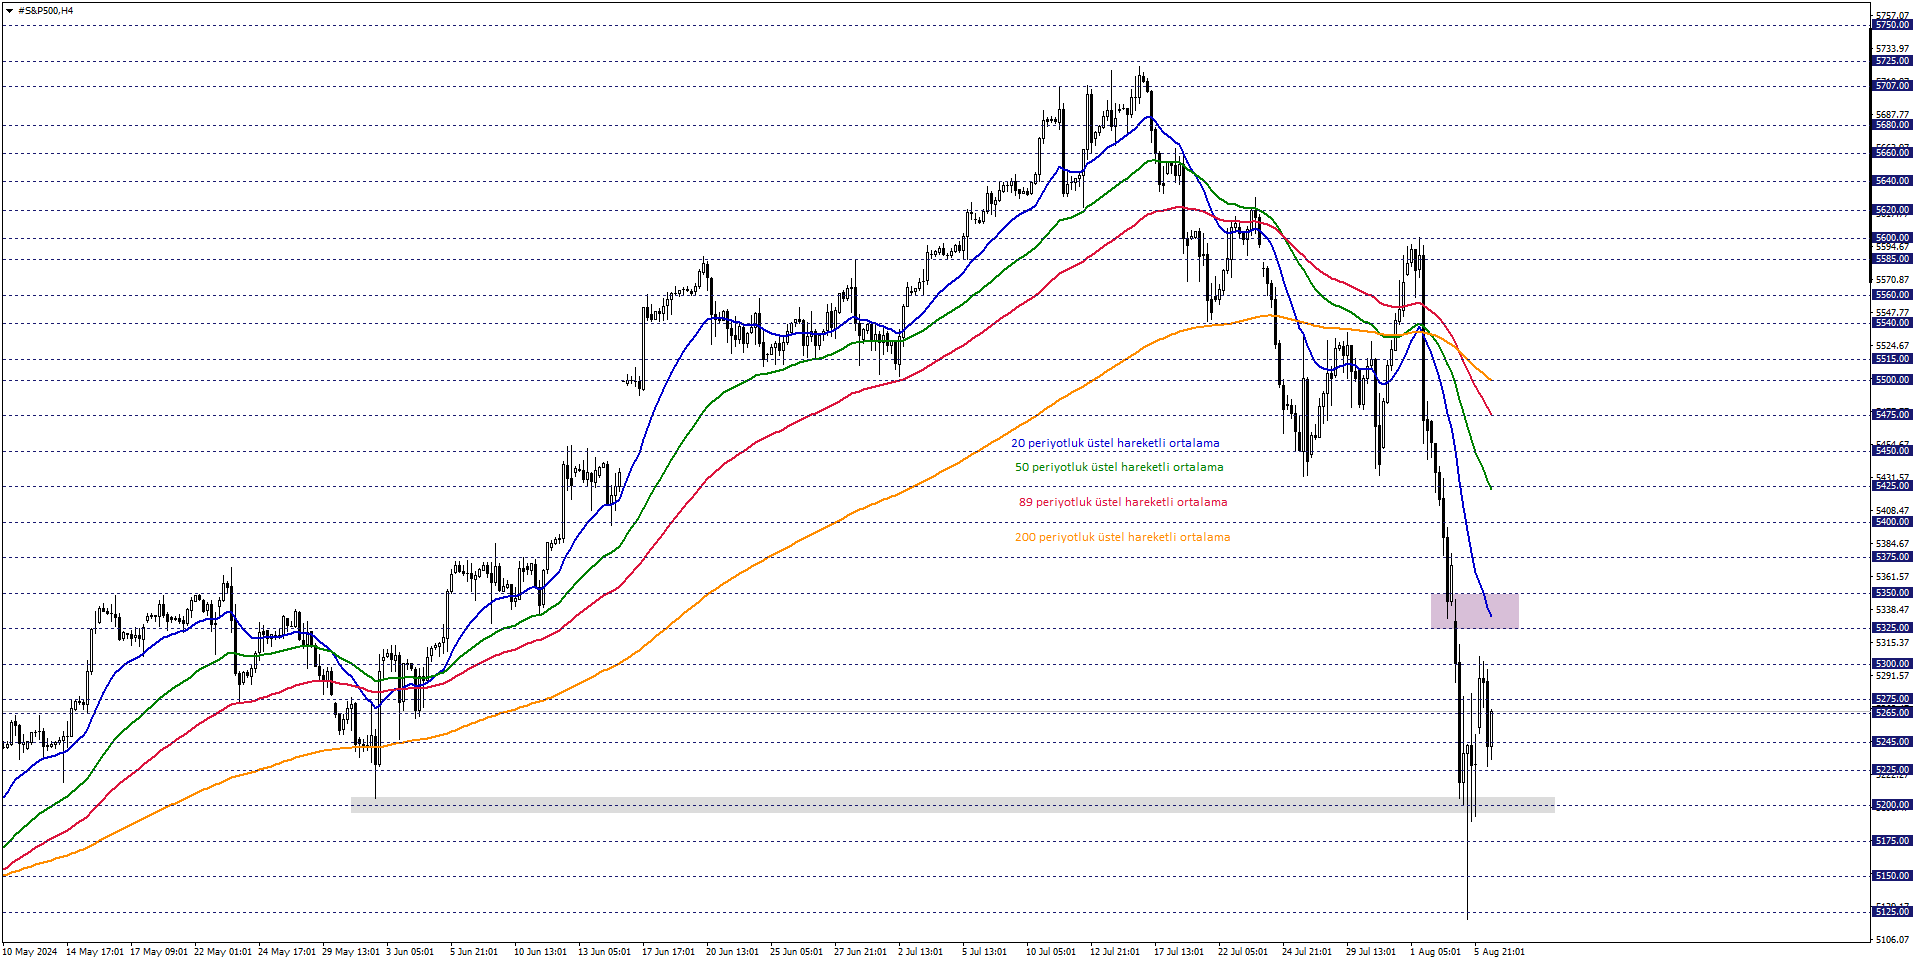Click the 5540.00 price level label

[x=1892, y=323]
